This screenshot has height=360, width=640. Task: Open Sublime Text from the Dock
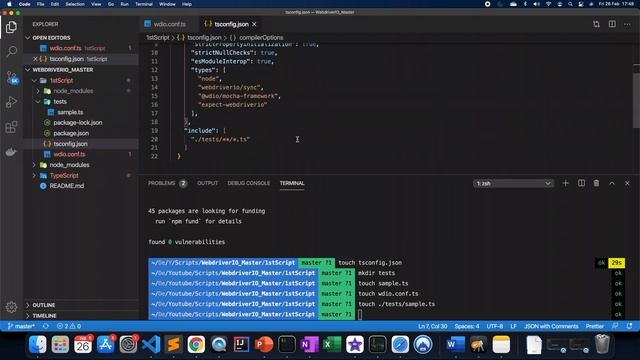point(173,344)
